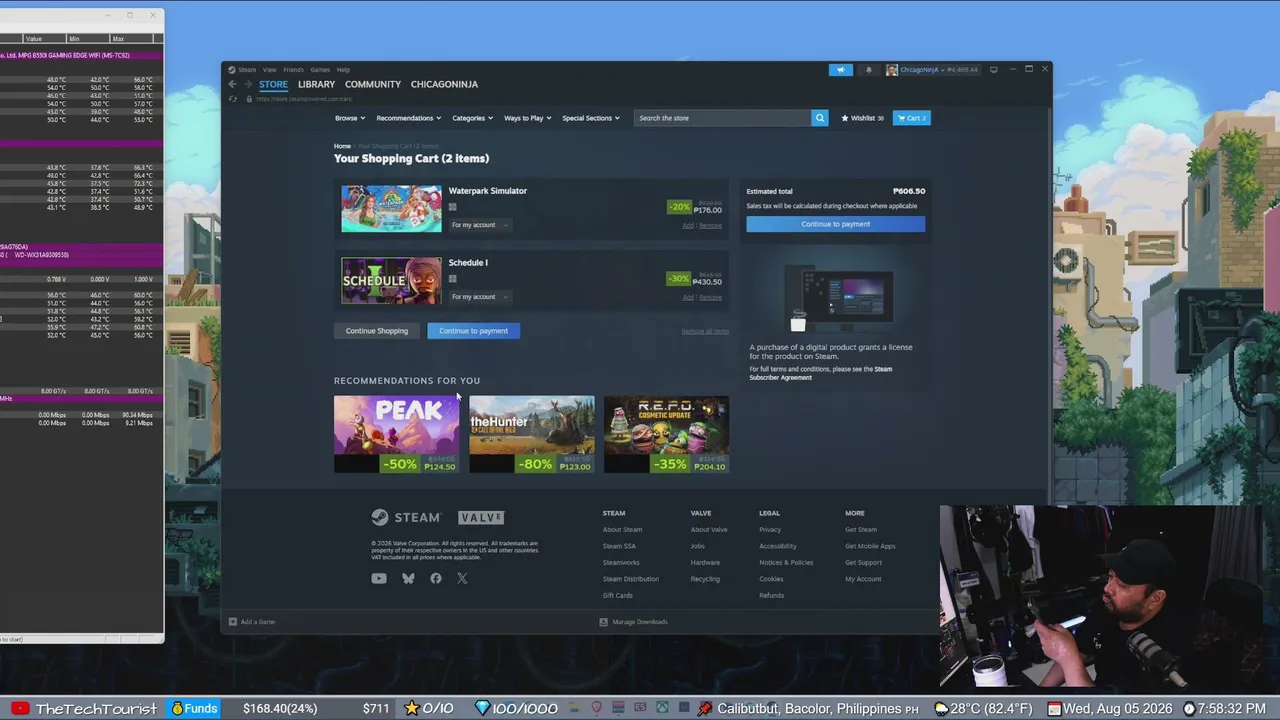Click the calendar icon in stream bar
Screen dimensions: 1280x720
(x=1054, y=709)
